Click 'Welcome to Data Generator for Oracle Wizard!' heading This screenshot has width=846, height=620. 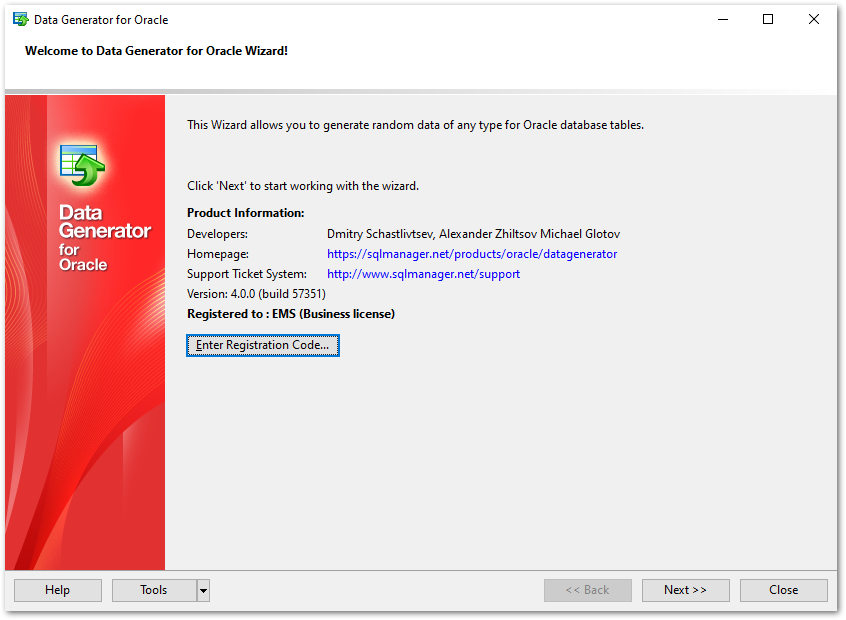click(x=156, y=51)
